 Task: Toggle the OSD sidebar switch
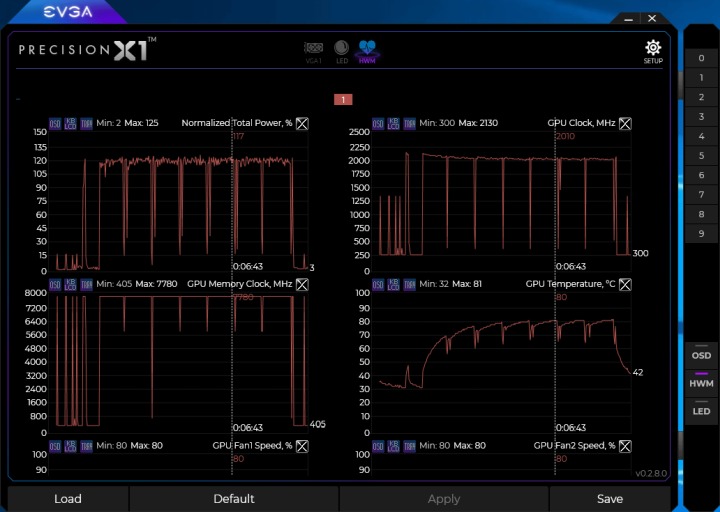701,353
